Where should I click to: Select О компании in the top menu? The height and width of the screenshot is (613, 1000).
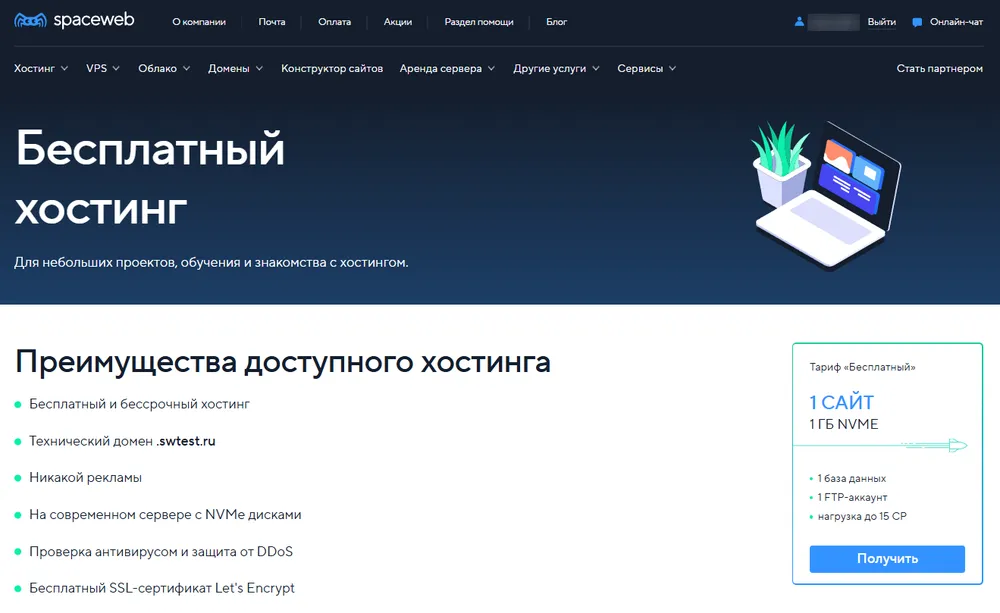pyautogui.click(x=199, y=21)
